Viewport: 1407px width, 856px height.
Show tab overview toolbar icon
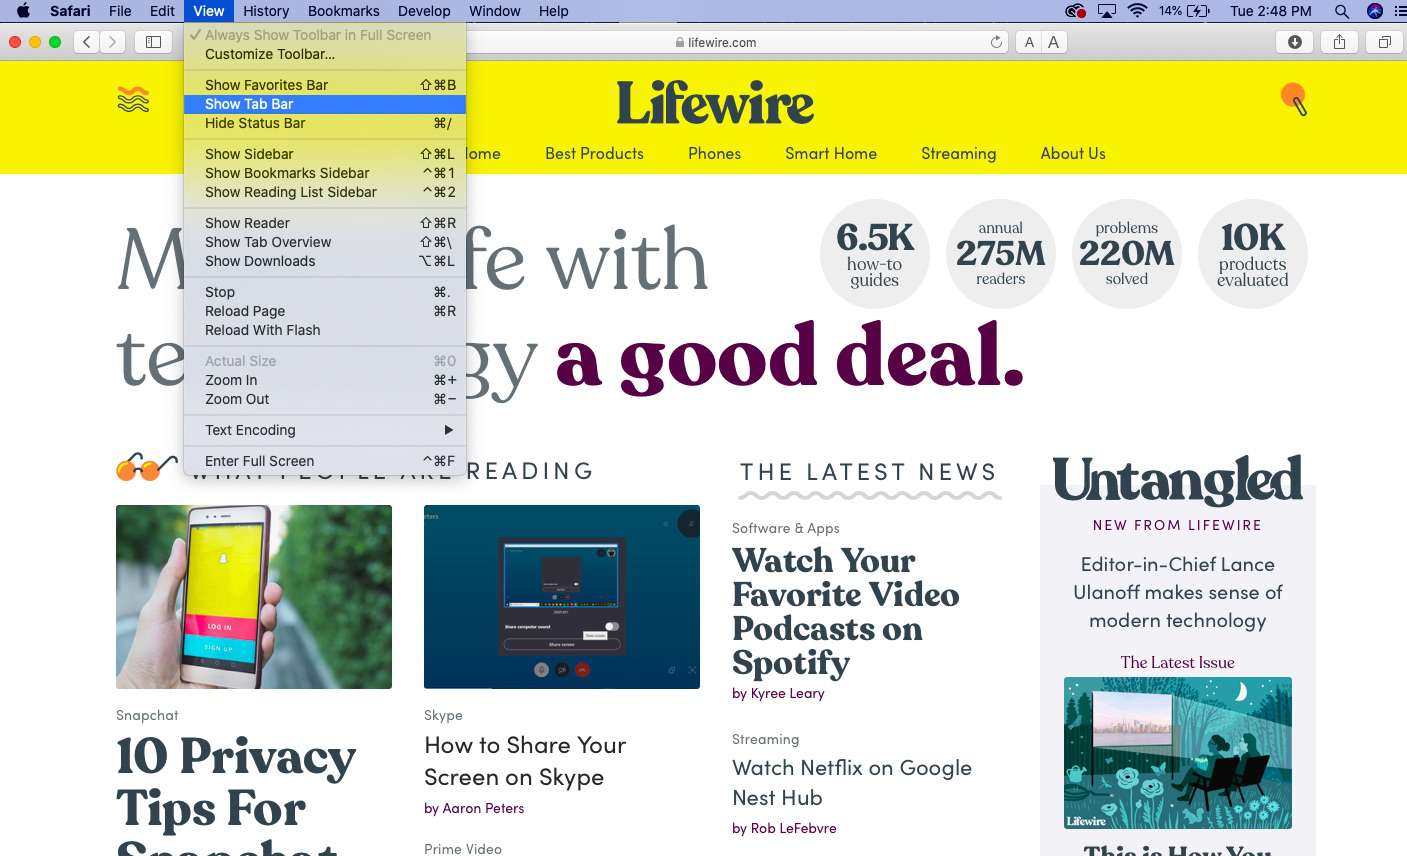click(x=1384, y=42)
